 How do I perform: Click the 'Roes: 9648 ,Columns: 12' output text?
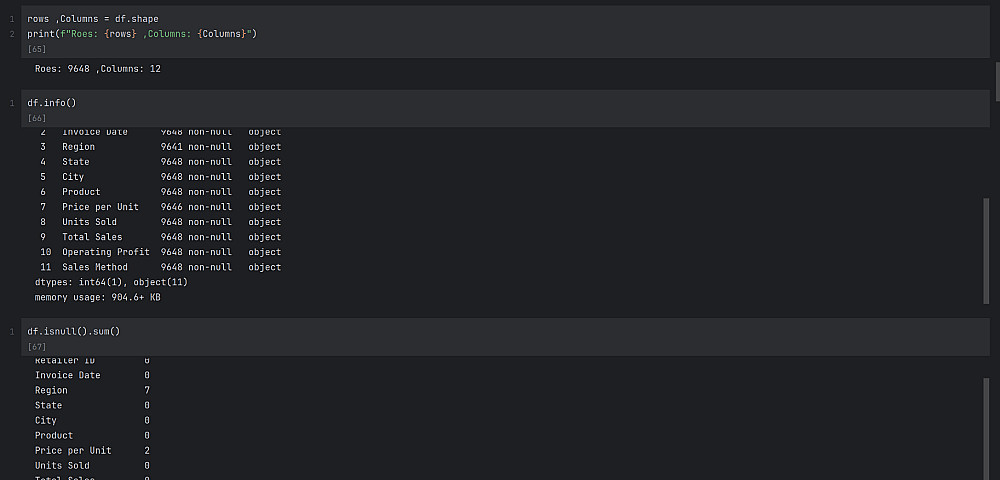tap(98, 69)
